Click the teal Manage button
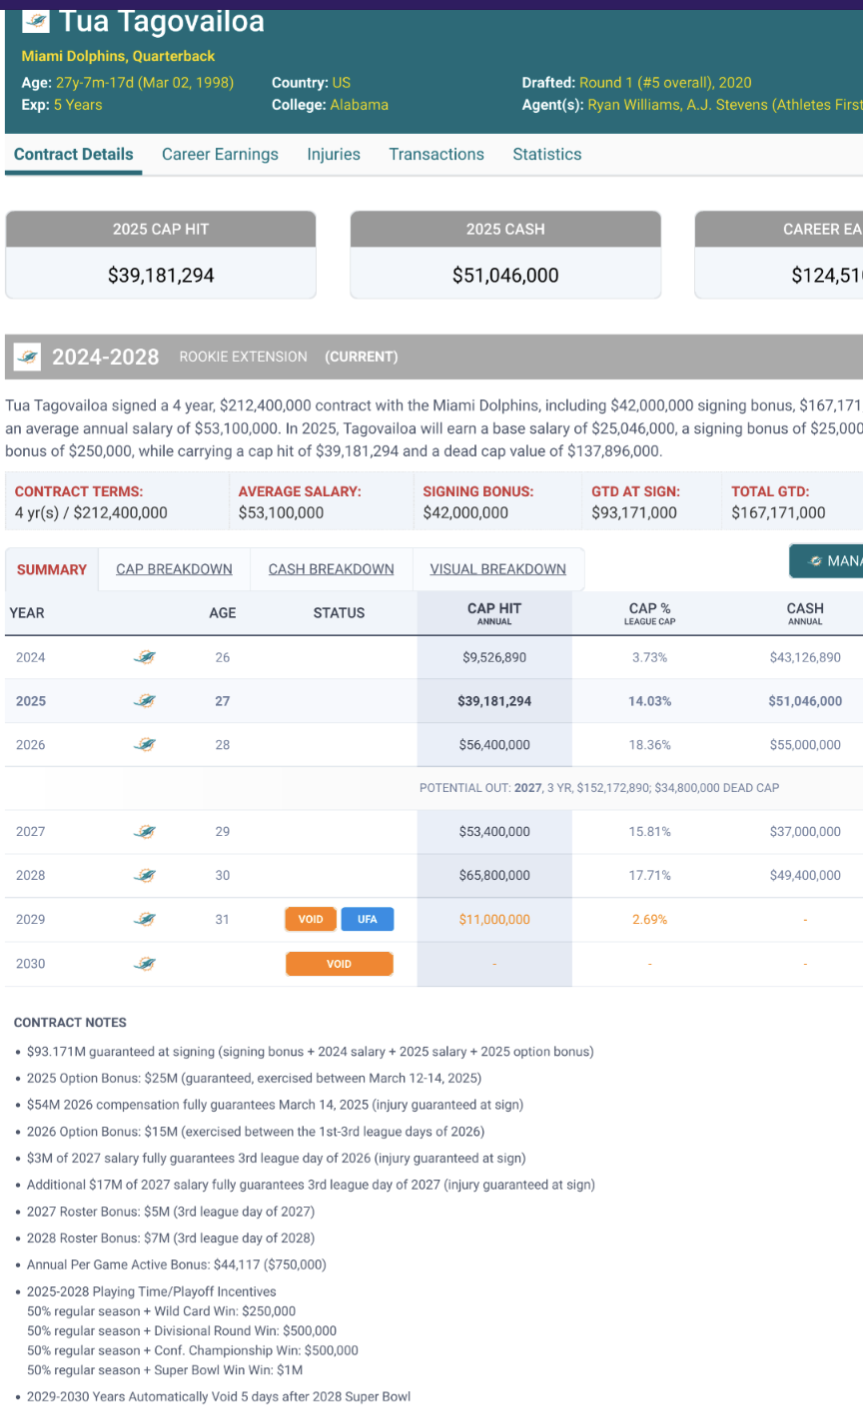The width and height of the screenshot is (863, 1414). point(826,561)
